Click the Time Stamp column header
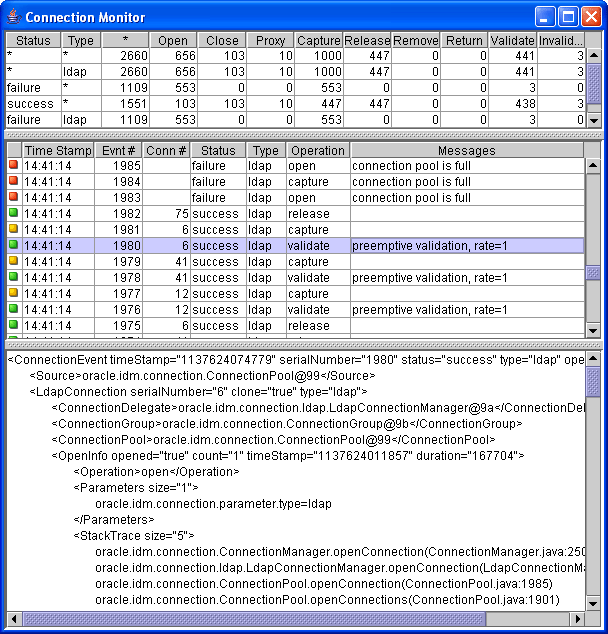The height and width of the screenshot is (634, 608). [x=58, y=150]
